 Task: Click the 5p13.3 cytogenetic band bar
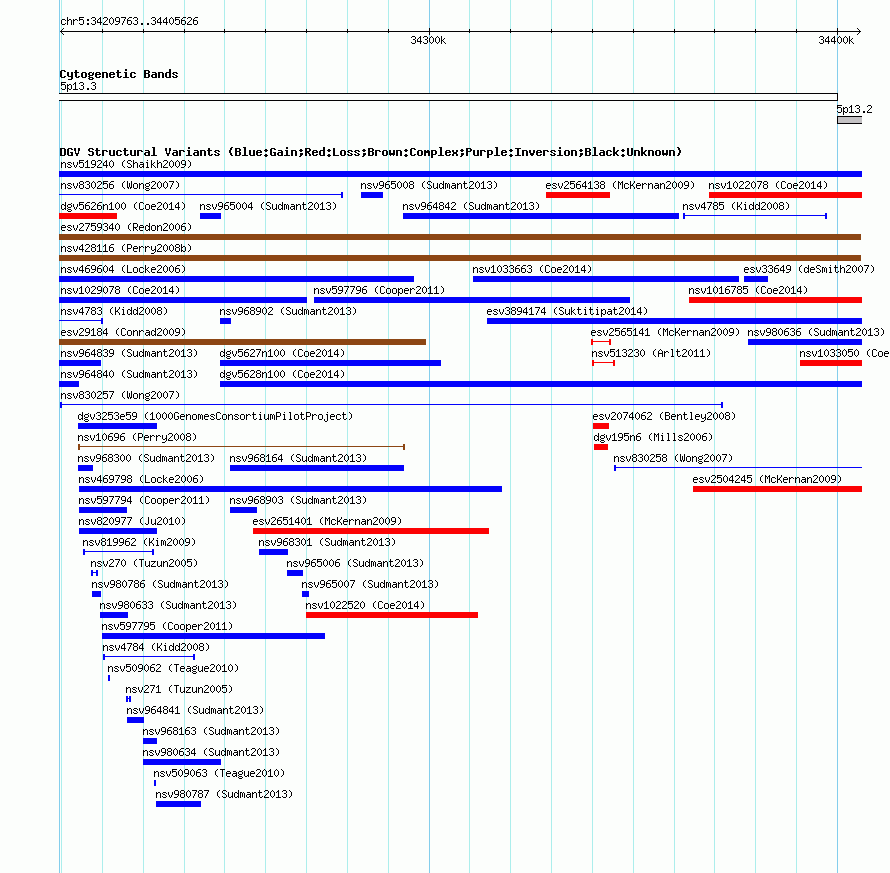click(448, 97)
